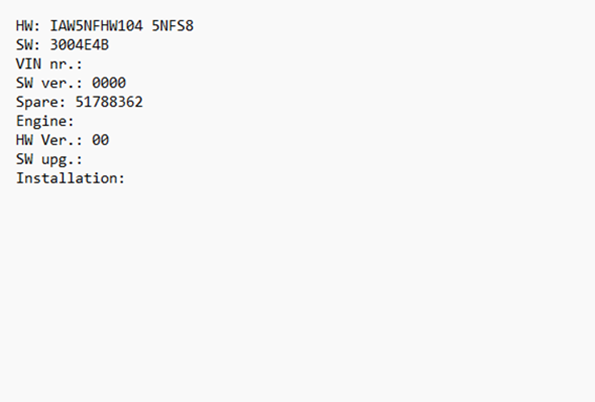Click the SW ver. label
The image size is (595, 402).
pyautogui.click(x=49, y=83)
